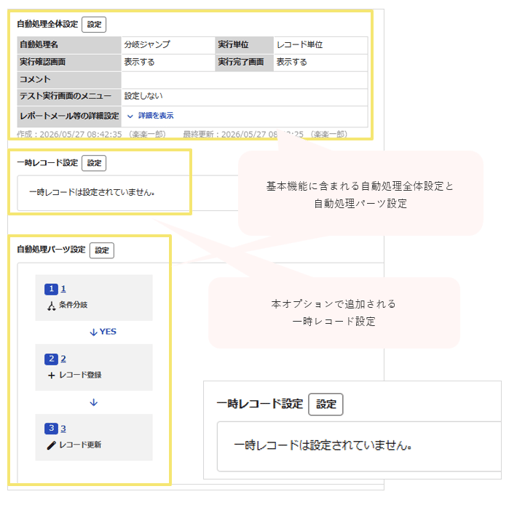Open the 詳細を表示 link

click(x=156, y=116)
